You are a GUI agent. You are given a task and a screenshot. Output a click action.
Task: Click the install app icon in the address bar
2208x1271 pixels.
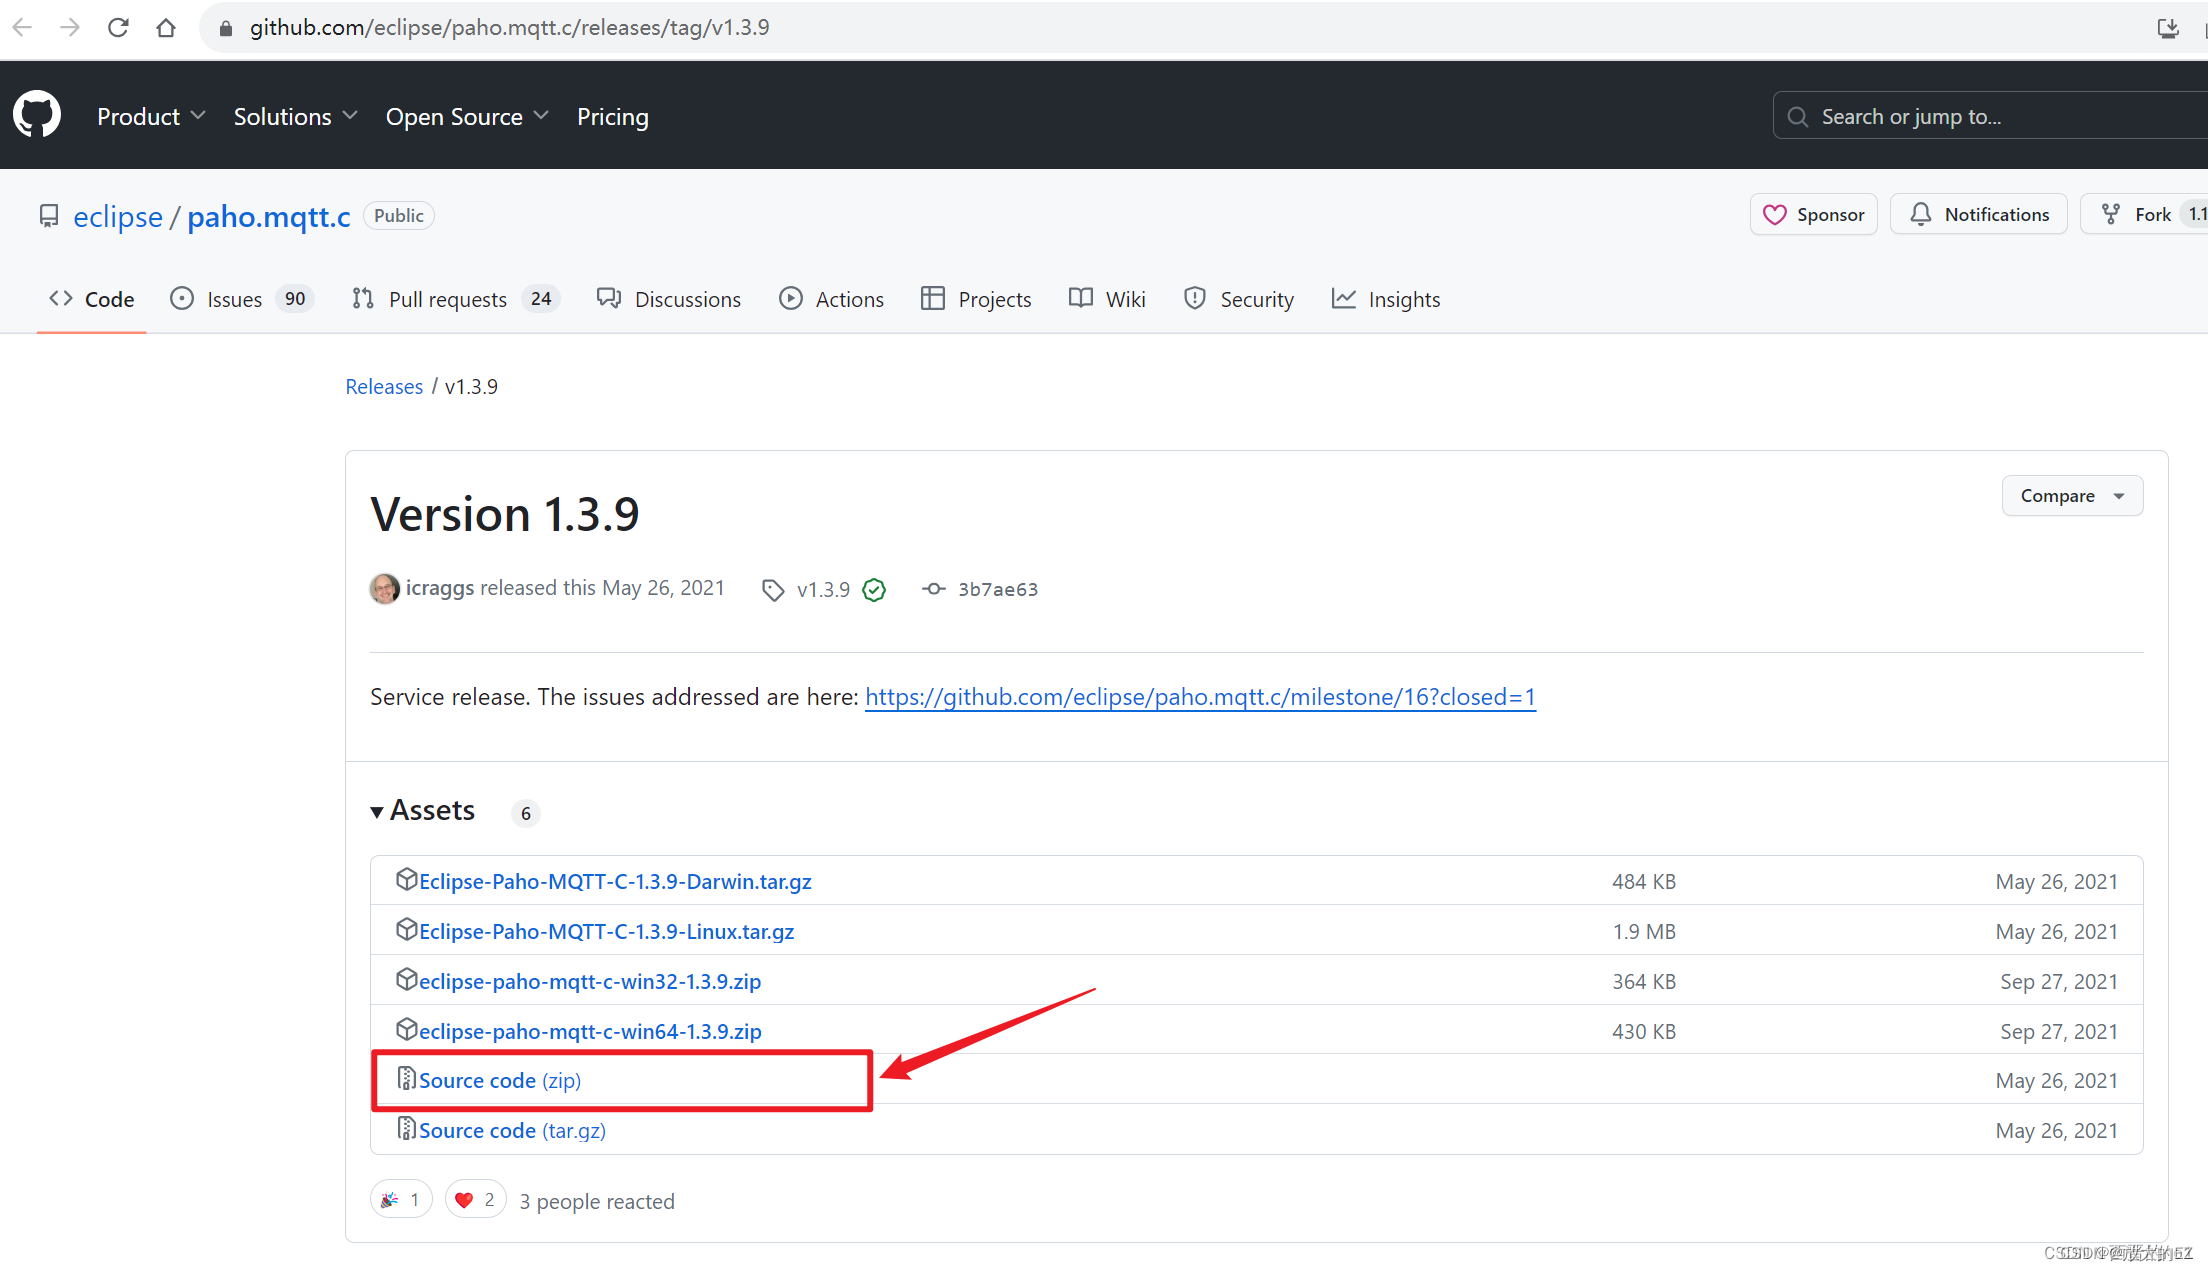(x=2168, y=27)
